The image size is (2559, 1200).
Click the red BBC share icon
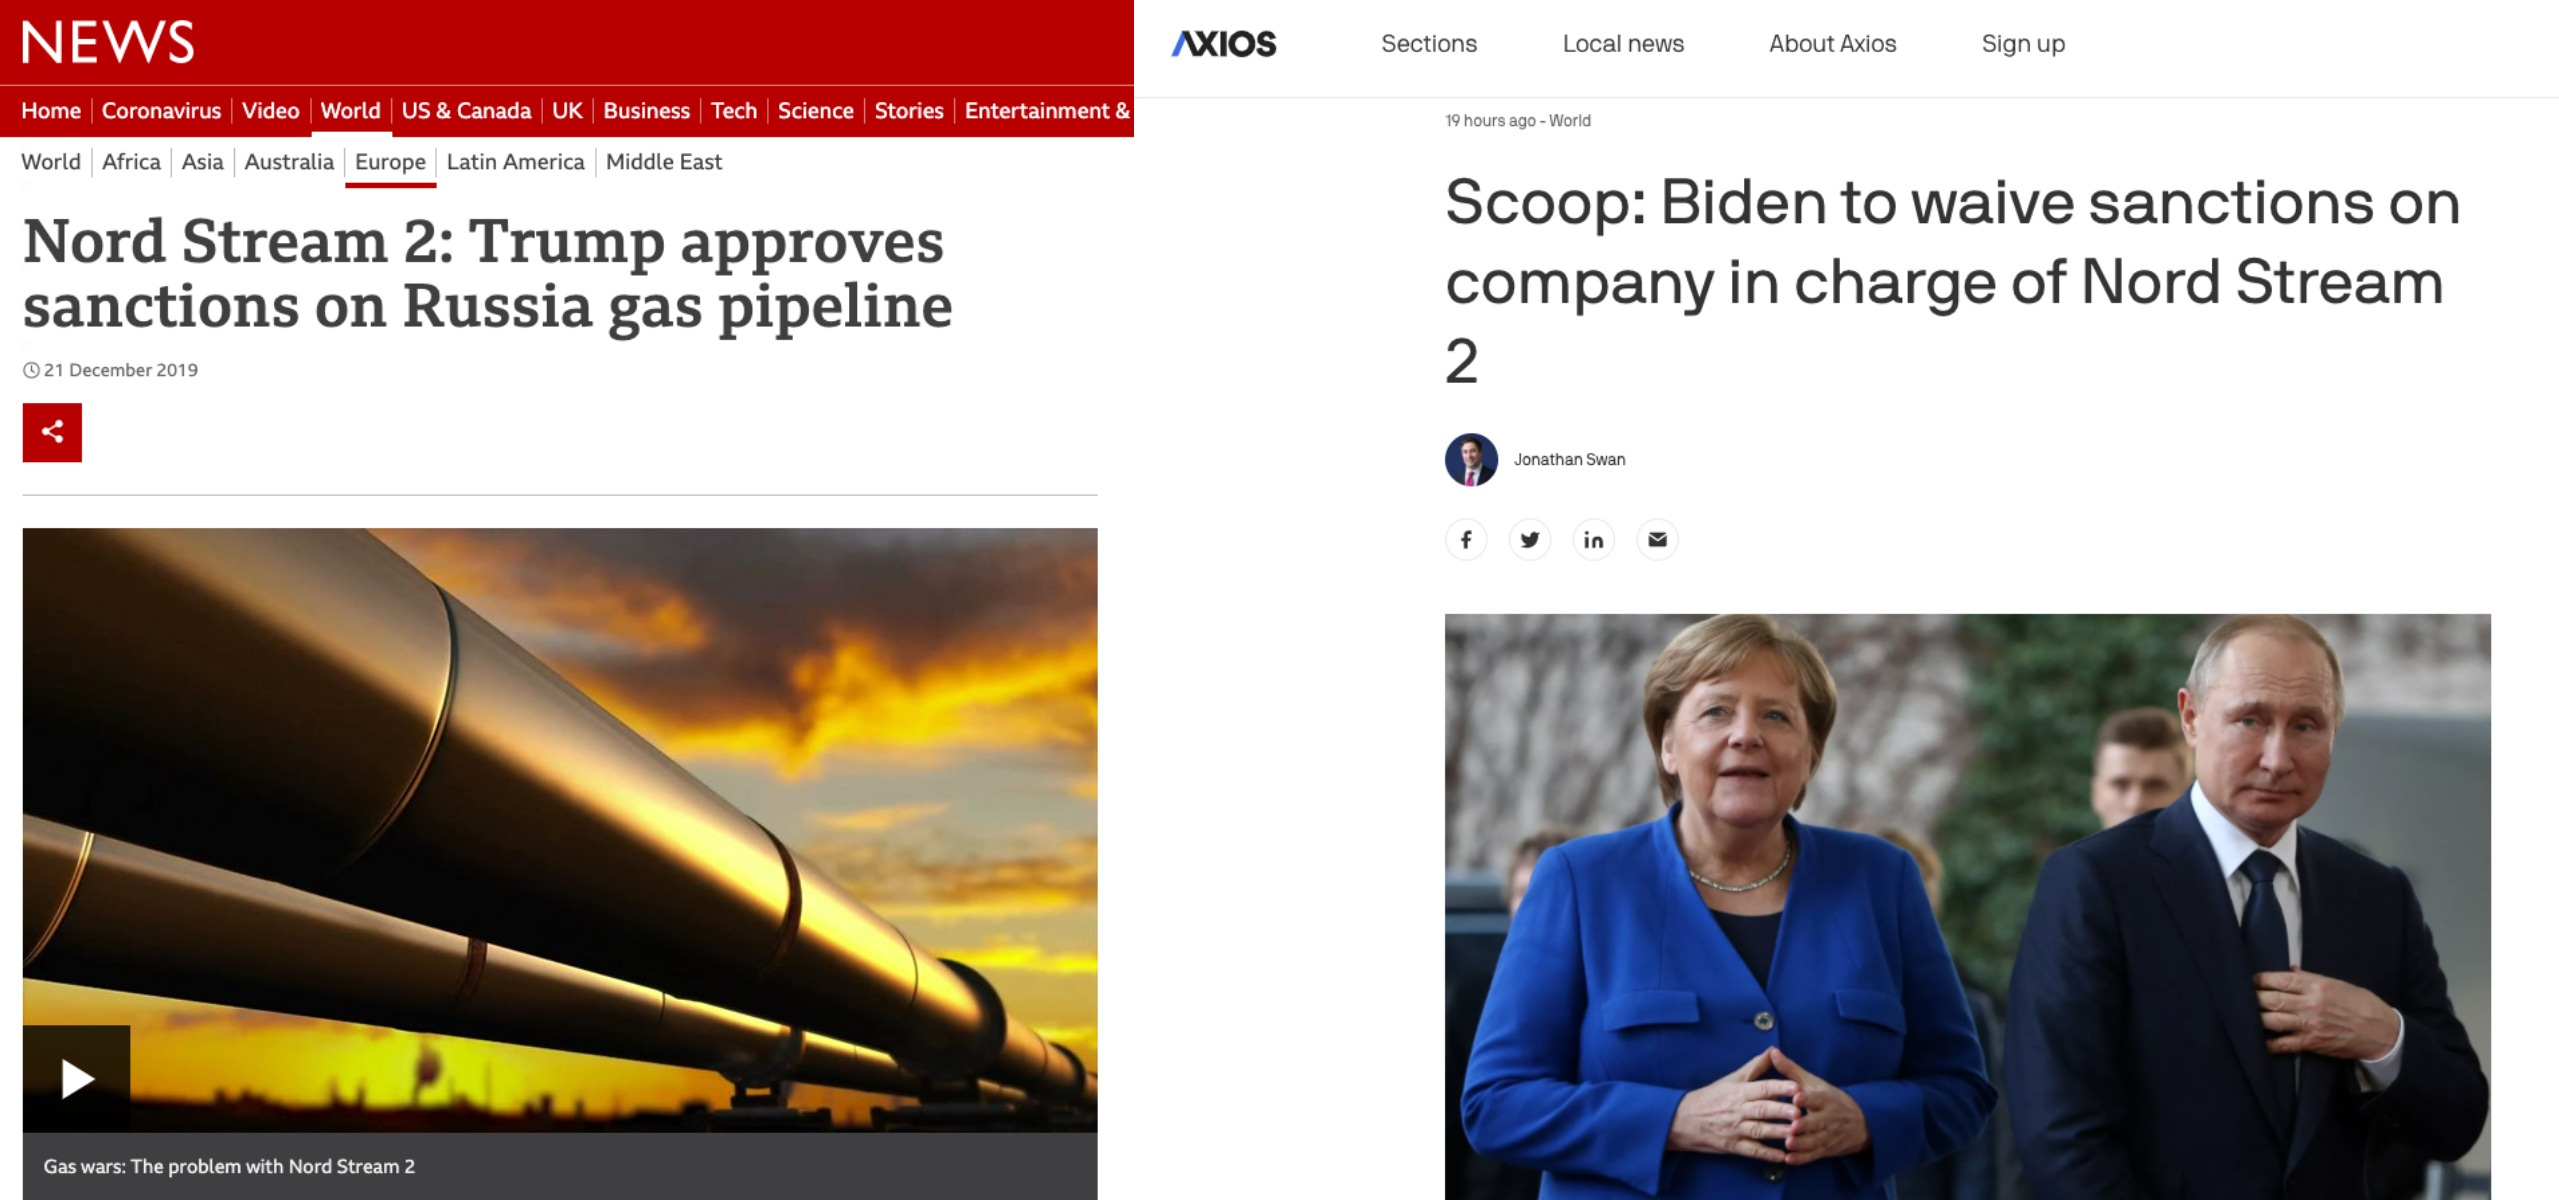pos(52,432)
